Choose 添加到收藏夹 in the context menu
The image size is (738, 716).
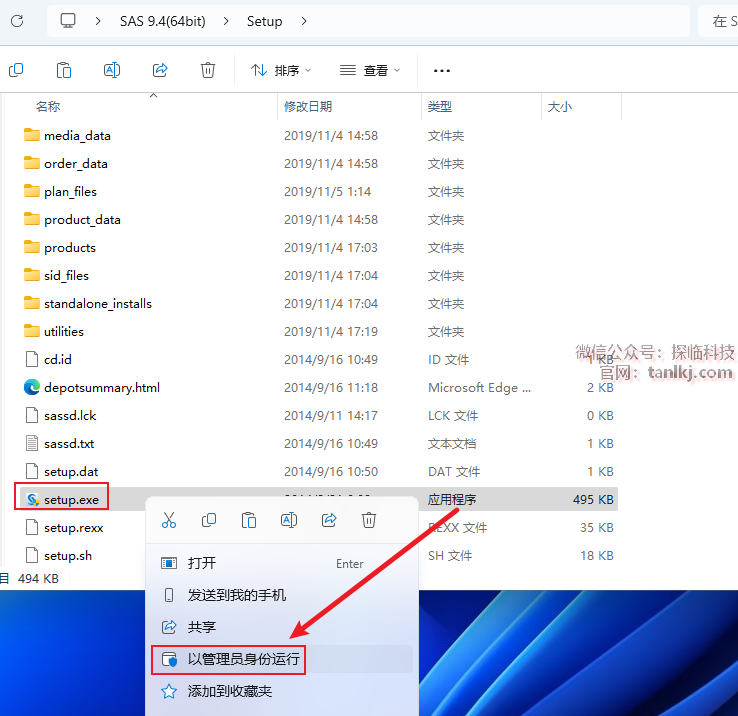click(x=282, y=691)
